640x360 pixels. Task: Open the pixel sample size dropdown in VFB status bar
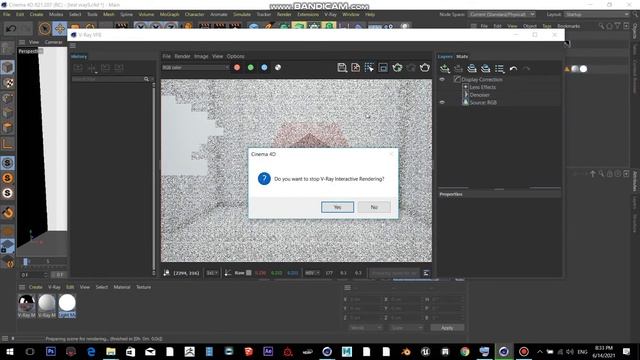[x=212, y=273]
